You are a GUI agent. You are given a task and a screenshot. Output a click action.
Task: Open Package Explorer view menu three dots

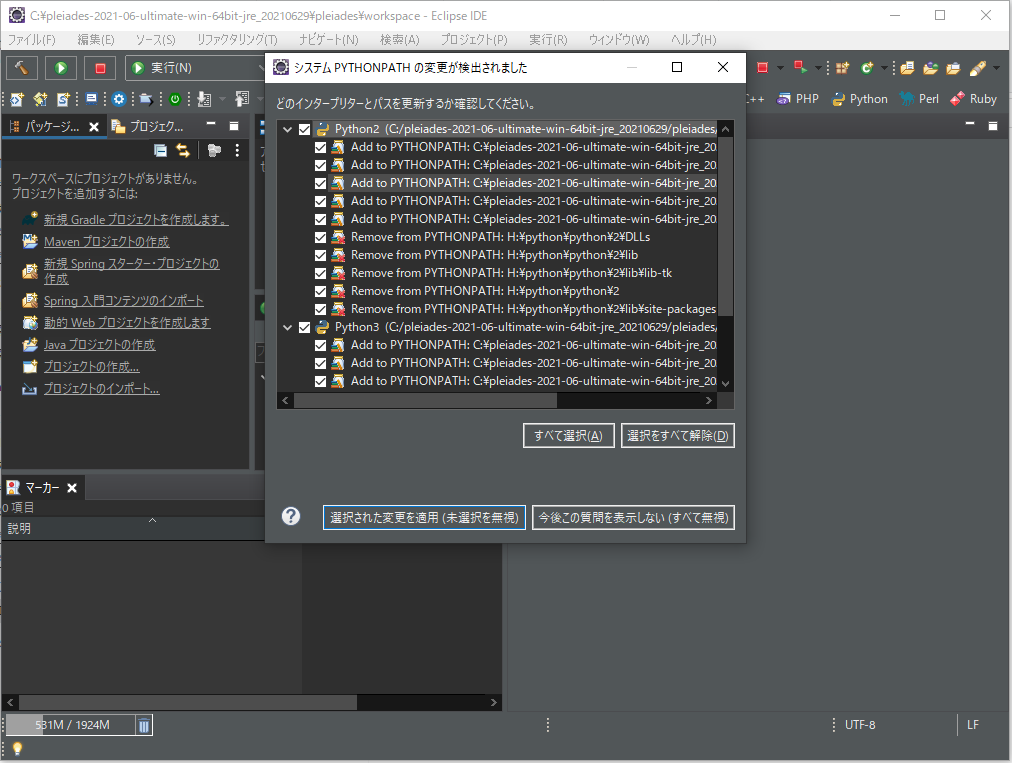click(238, 150)
